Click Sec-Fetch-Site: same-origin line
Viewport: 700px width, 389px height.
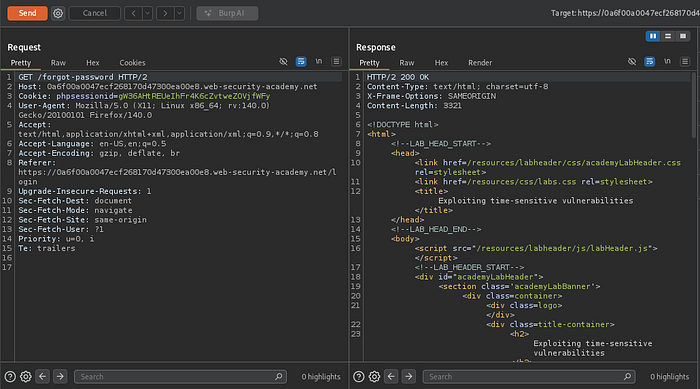pyautogui.click(x=82, y=220)
